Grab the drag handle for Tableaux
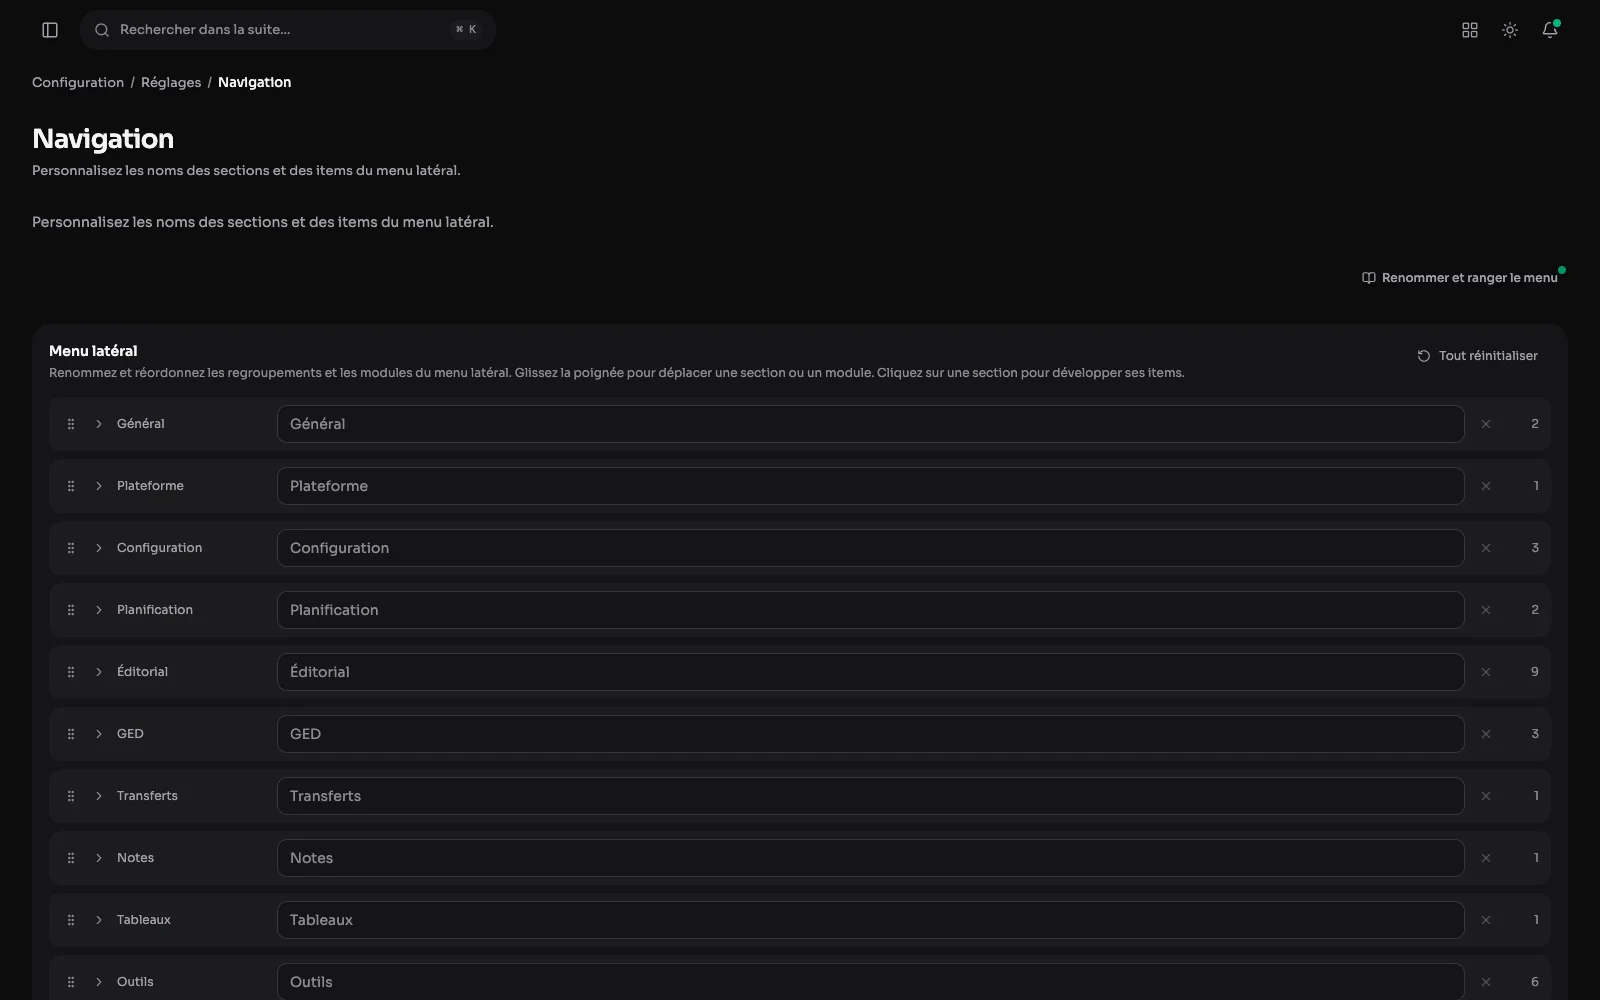The height and width of the screenshot is (1000, 1600). [71, 920]
